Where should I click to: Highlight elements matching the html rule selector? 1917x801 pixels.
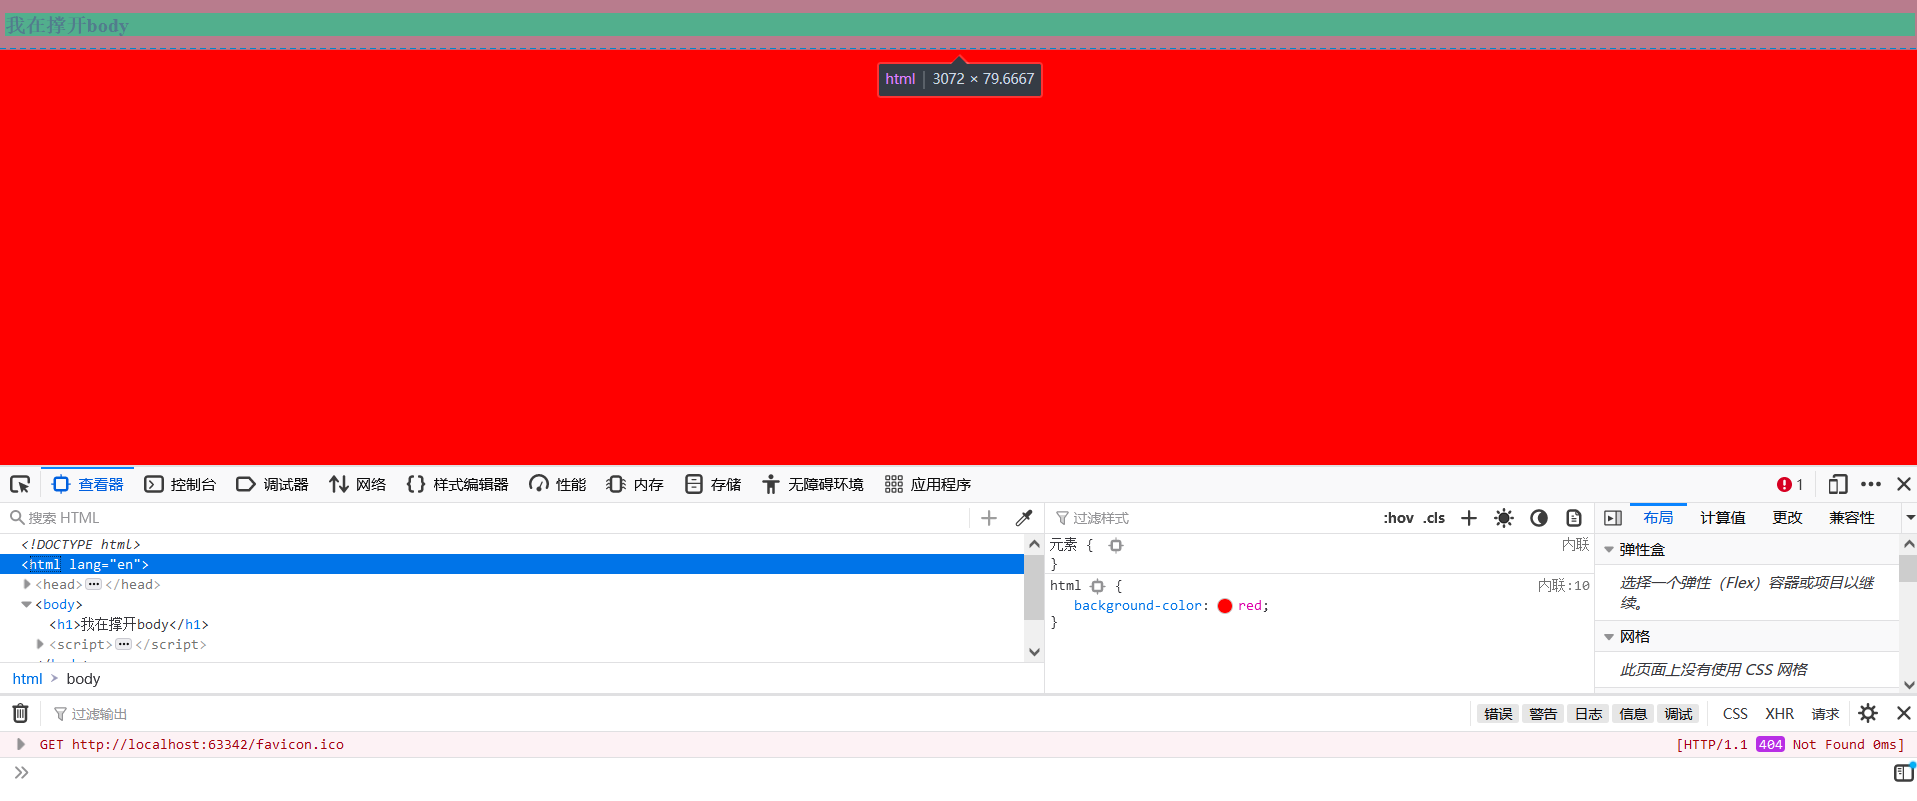pyautogui.click(x=1097, y=586)
